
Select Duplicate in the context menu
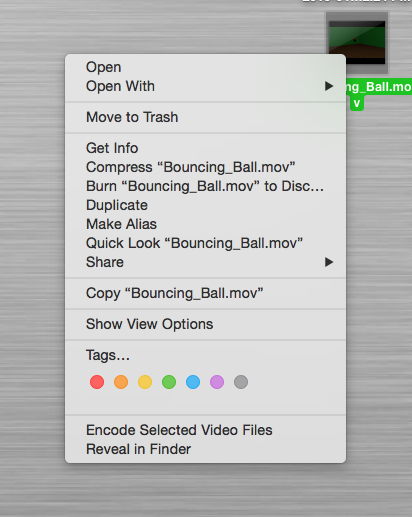click(205, 205)
